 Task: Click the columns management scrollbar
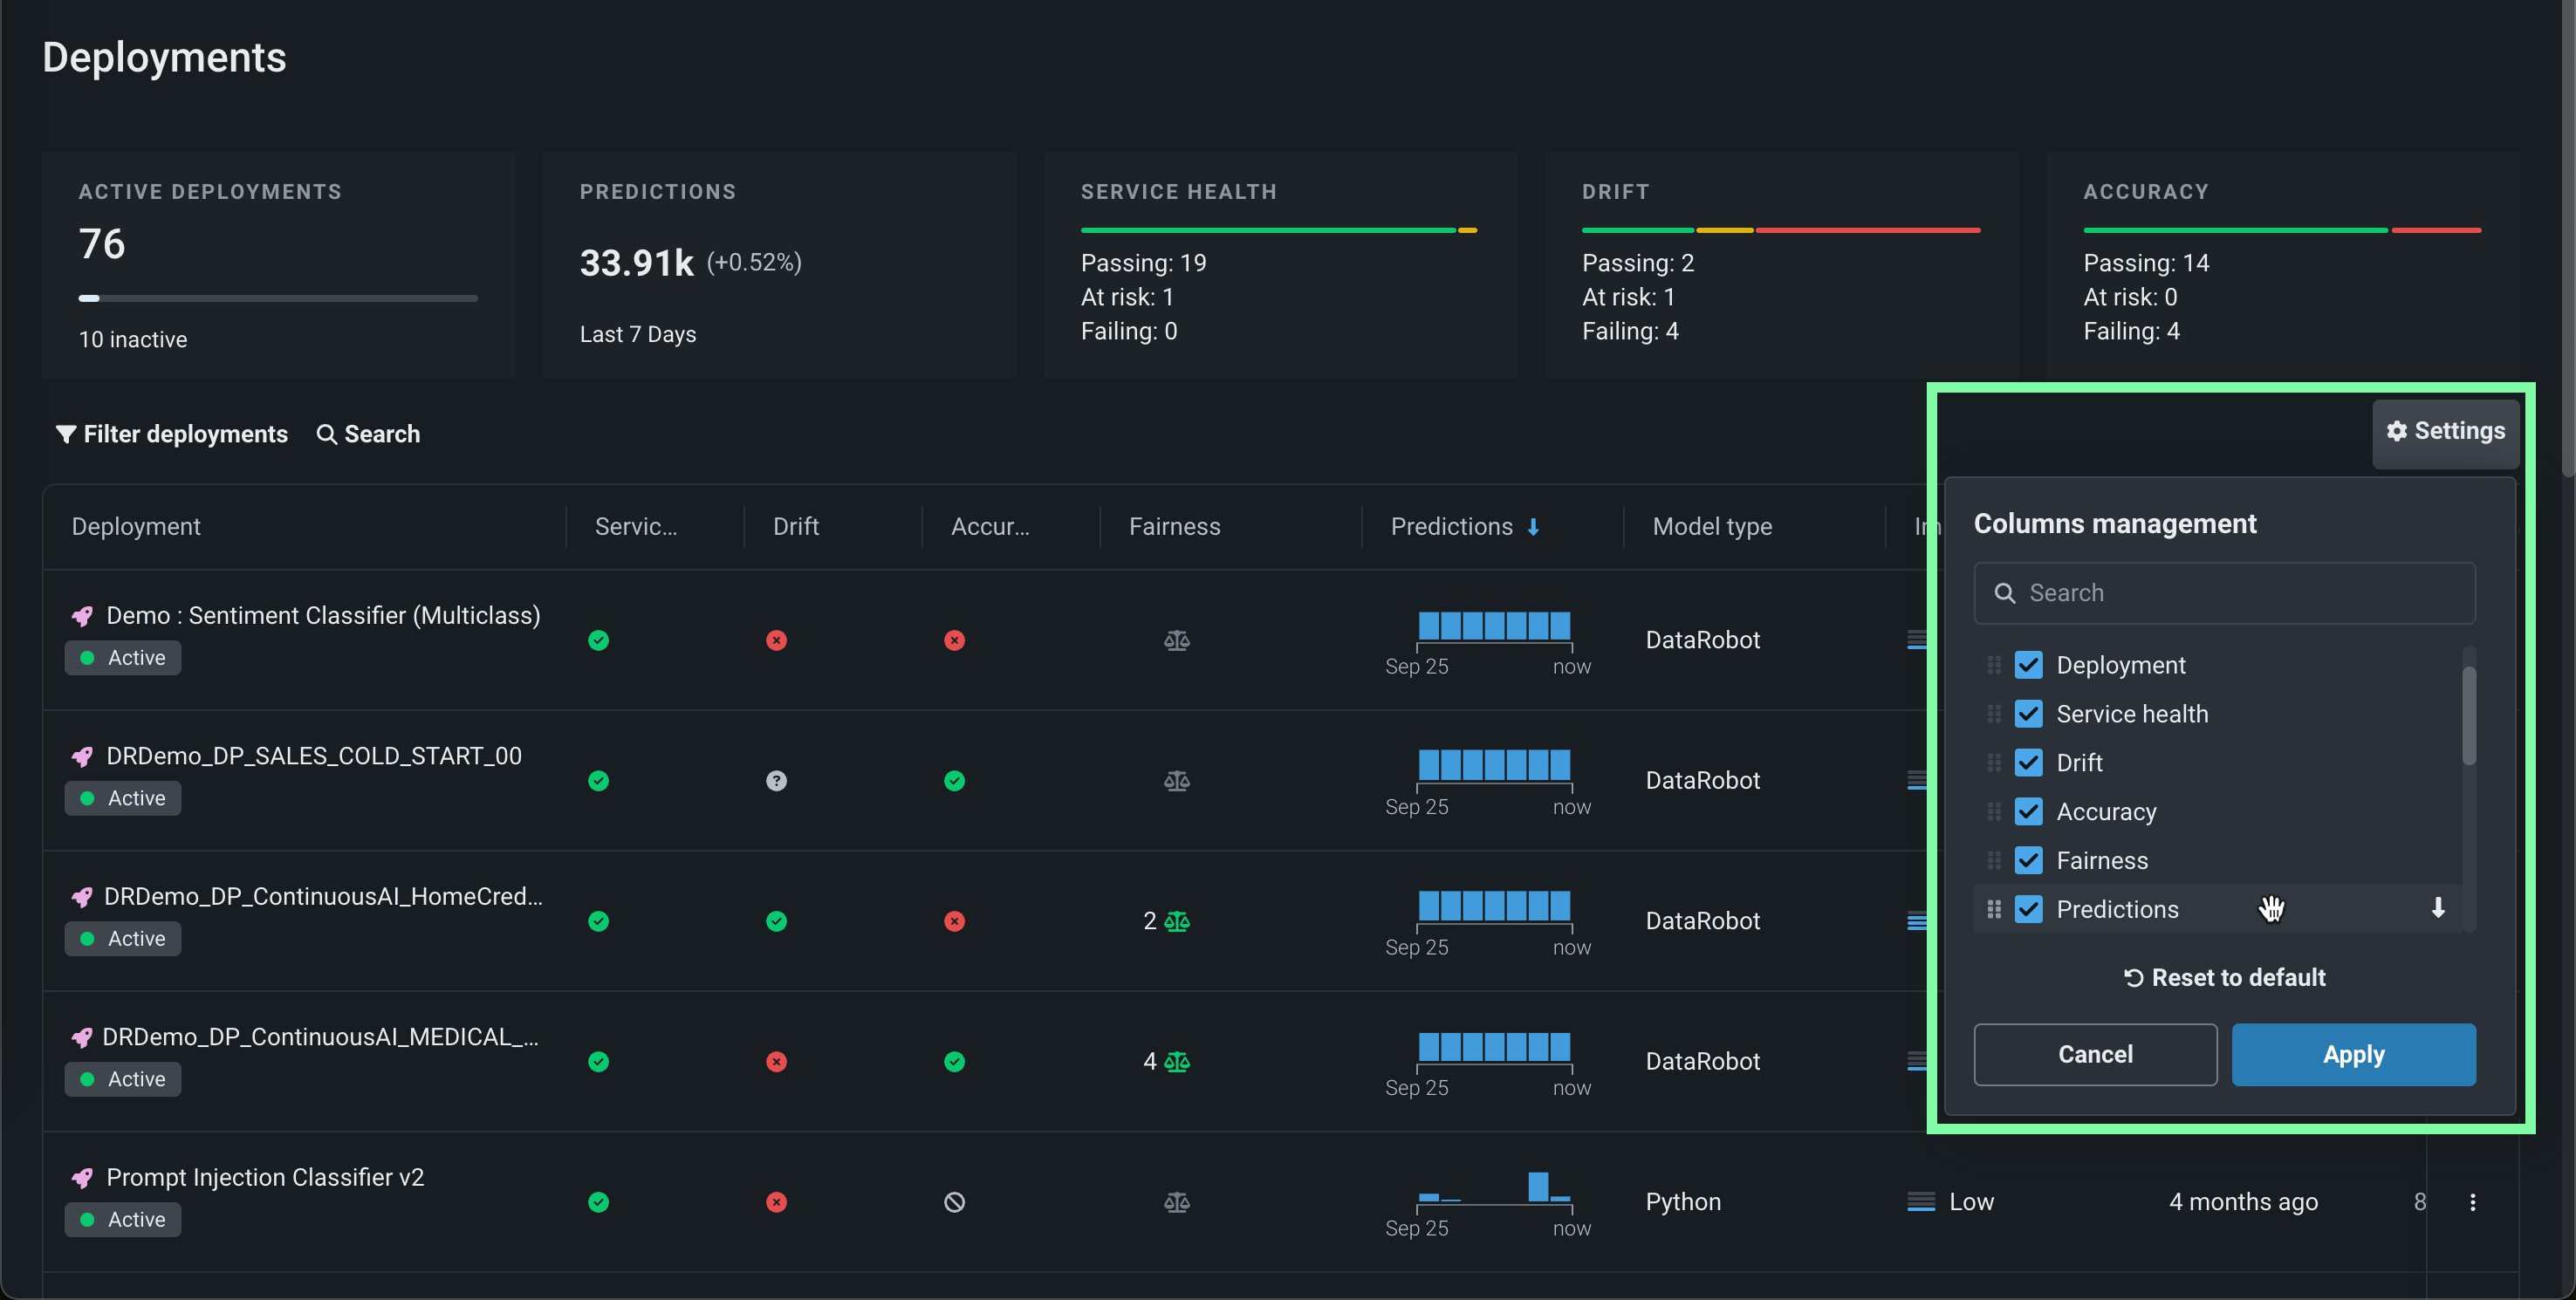coord(2468,716)
